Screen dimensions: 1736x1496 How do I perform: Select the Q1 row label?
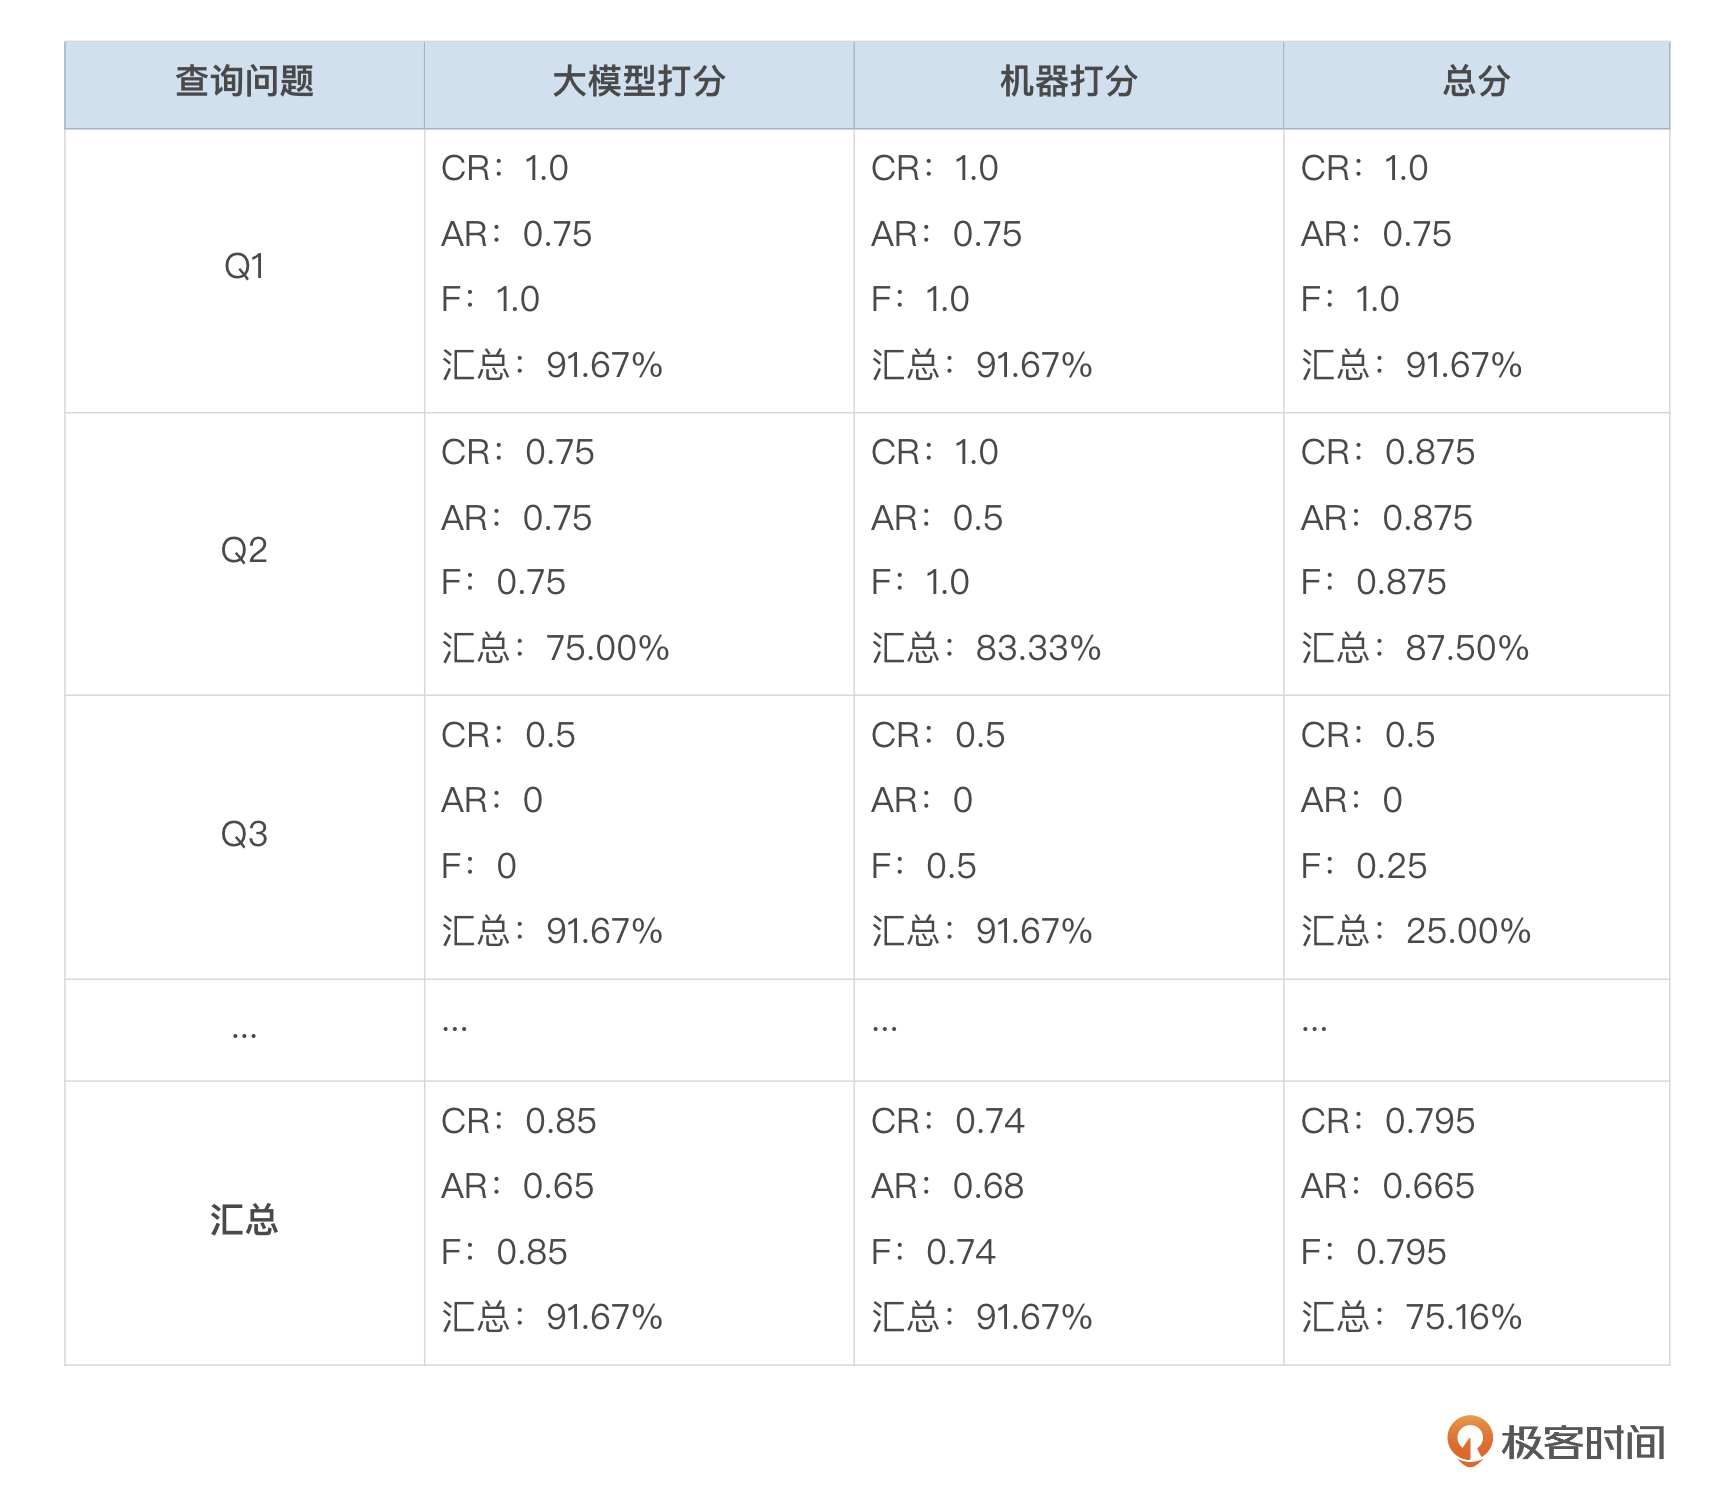244,267
